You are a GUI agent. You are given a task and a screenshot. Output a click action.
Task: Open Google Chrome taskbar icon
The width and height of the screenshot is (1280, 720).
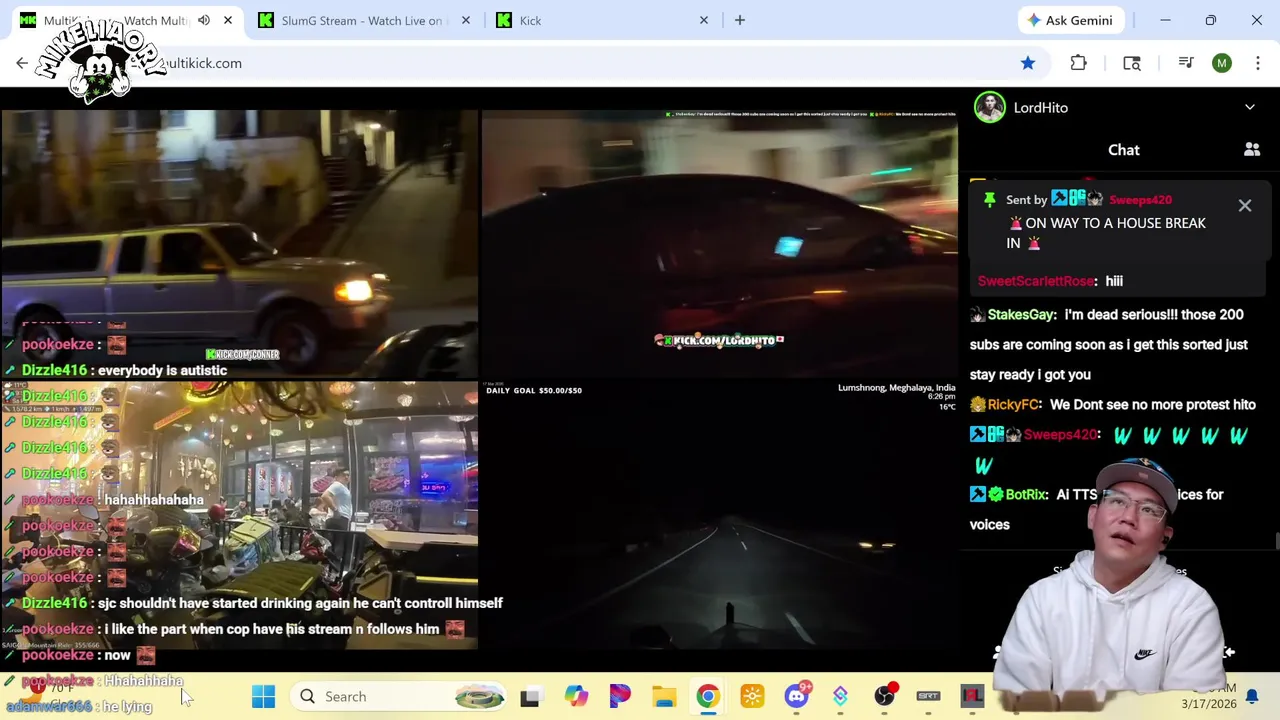(x=708, y=696)
